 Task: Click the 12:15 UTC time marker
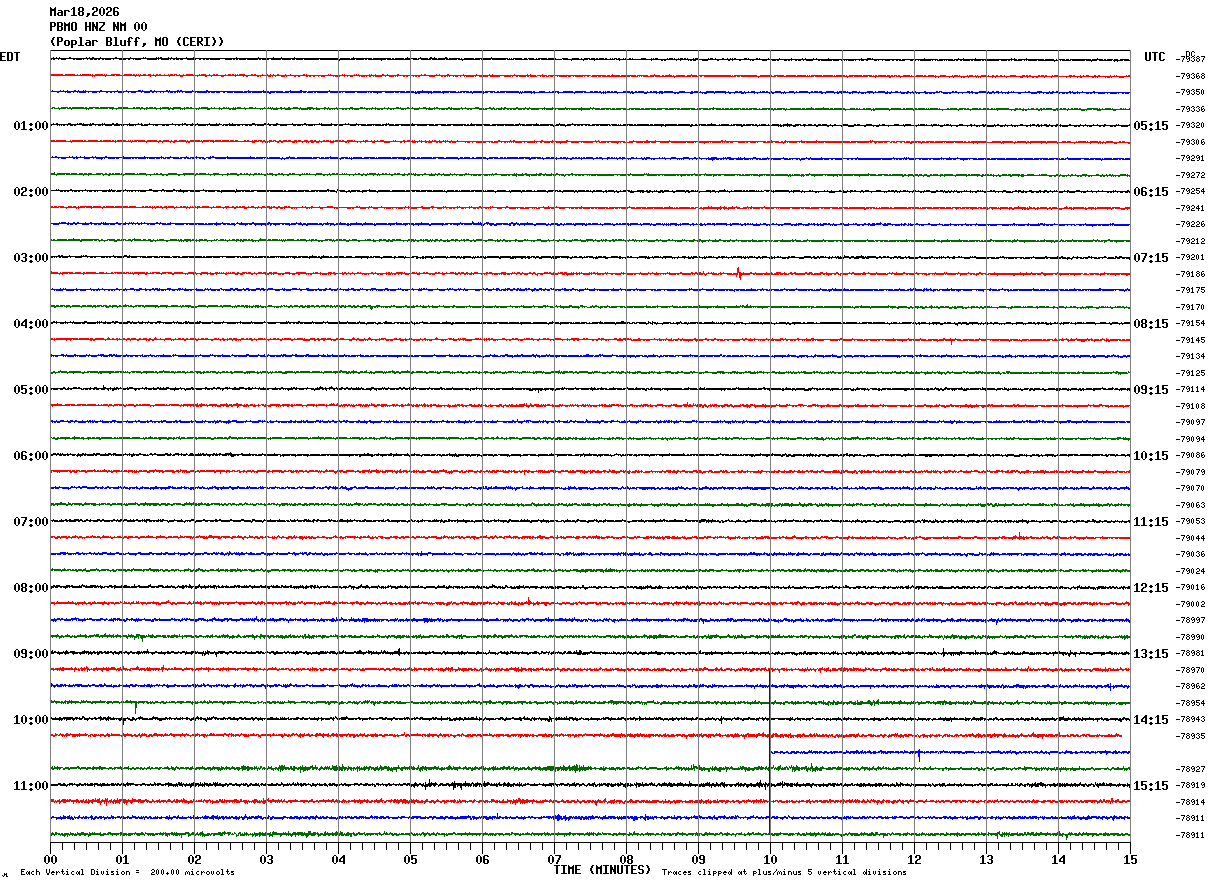tap(1150, 588)
